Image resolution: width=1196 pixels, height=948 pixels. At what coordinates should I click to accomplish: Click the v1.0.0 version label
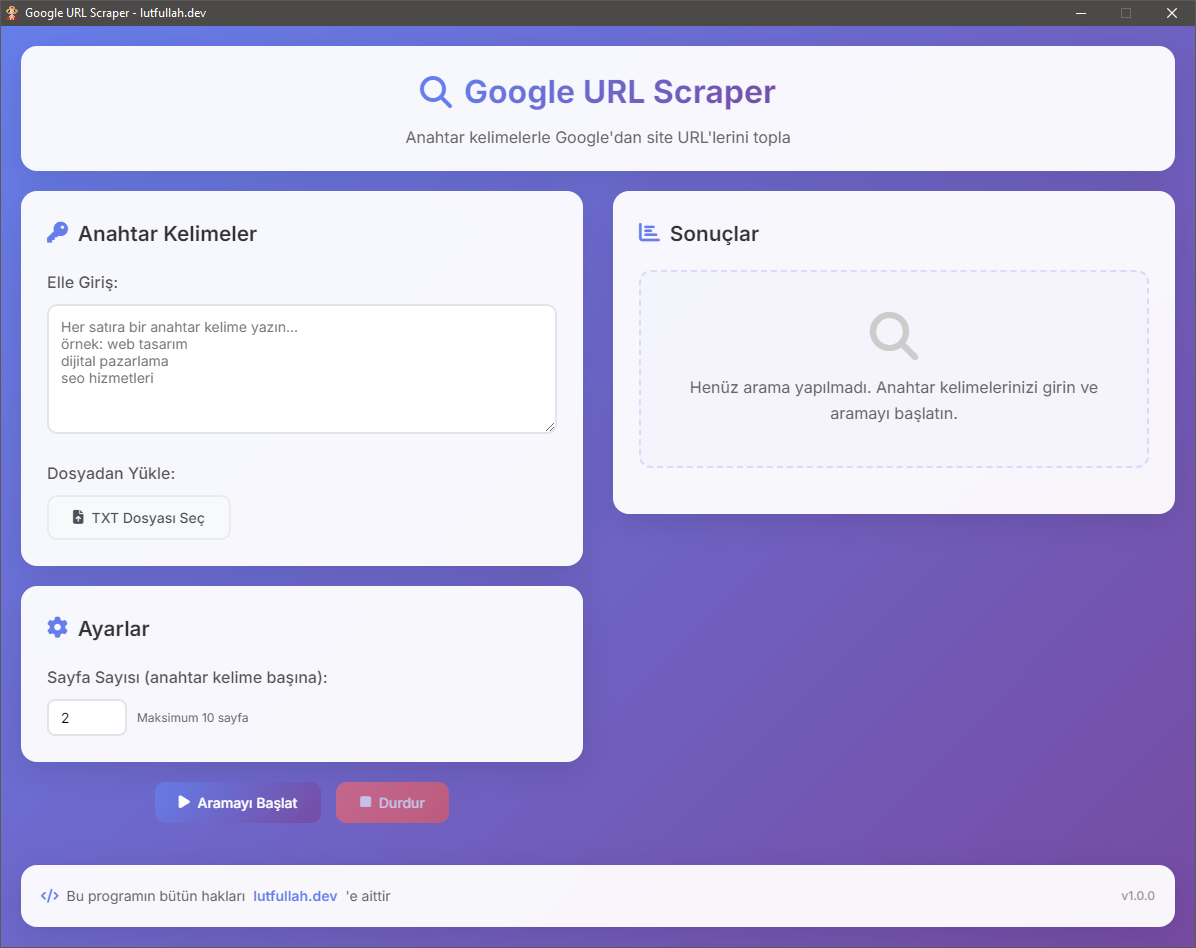1138,895
